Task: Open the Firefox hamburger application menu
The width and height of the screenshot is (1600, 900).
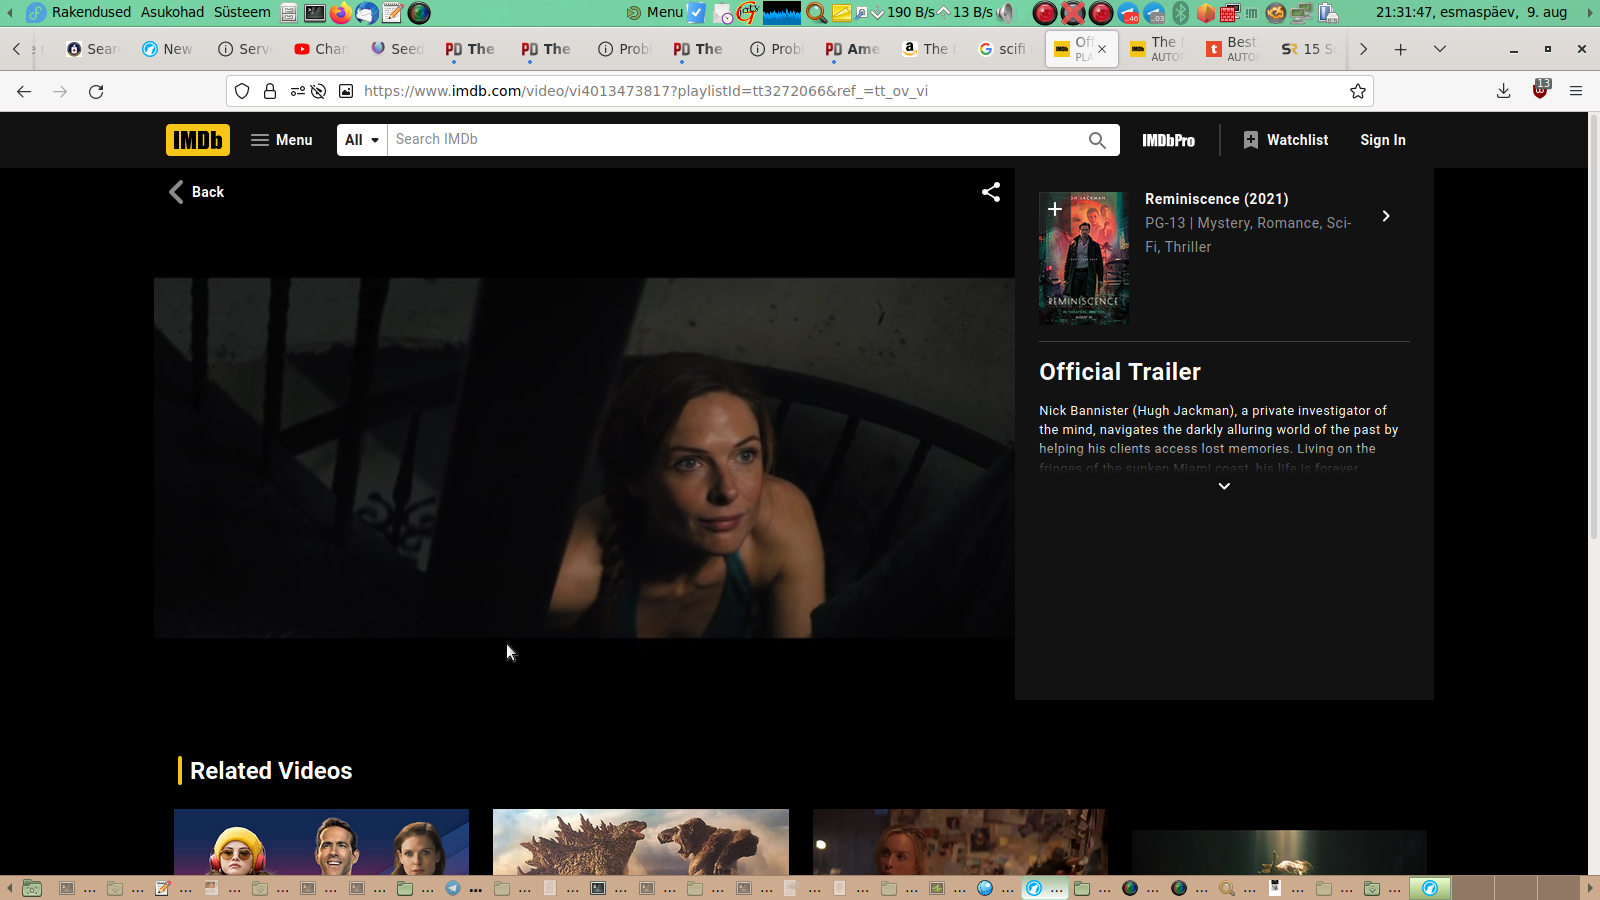Action: pyautogui.click(x=1576, y=91)
